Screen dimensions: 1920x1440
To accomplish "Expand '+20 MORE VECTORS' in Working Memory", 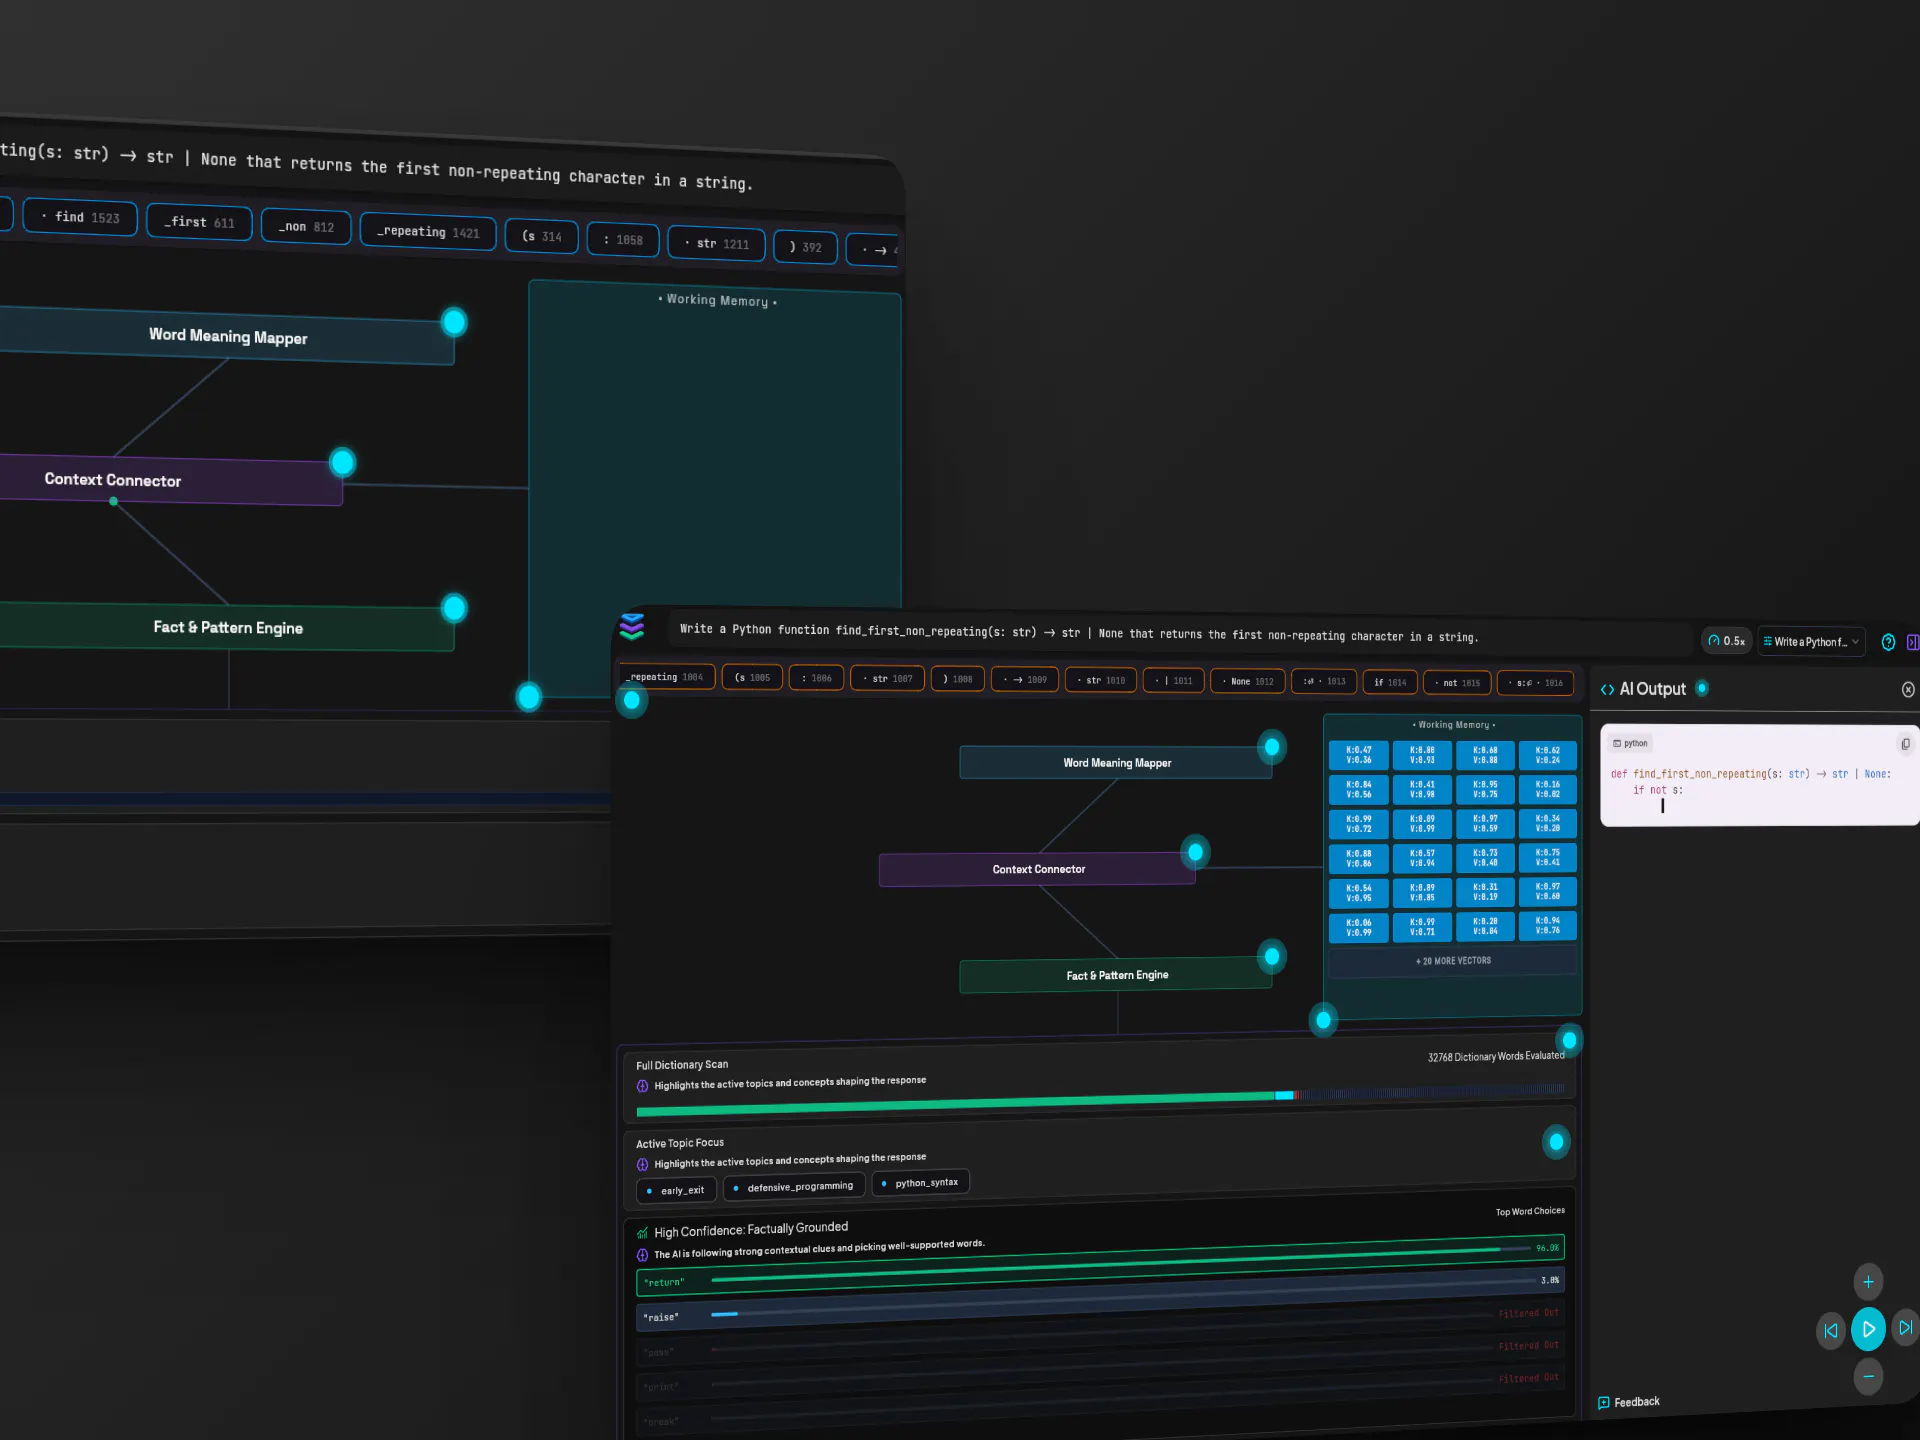I will (1453, 961).
